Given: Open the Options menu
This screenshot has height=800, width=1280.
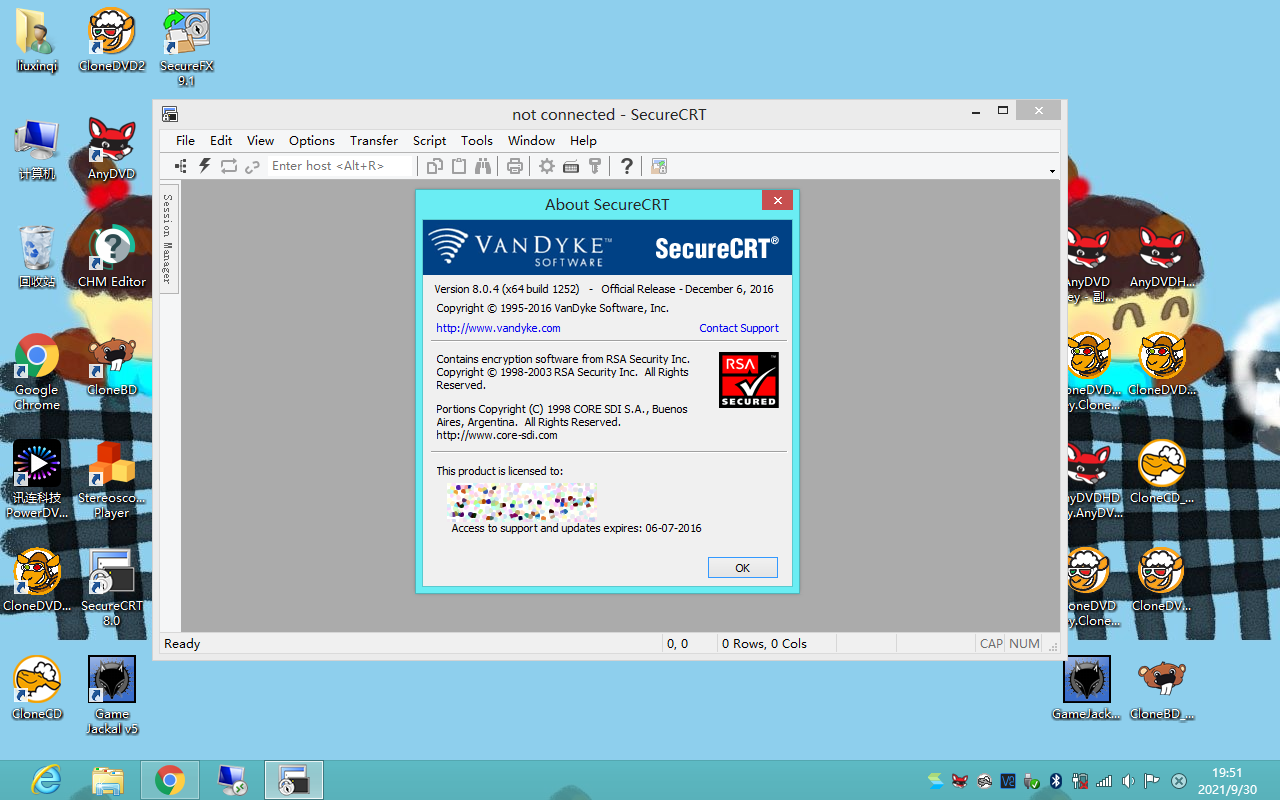Looking at the screenshot, I should [x=312, y=140].
